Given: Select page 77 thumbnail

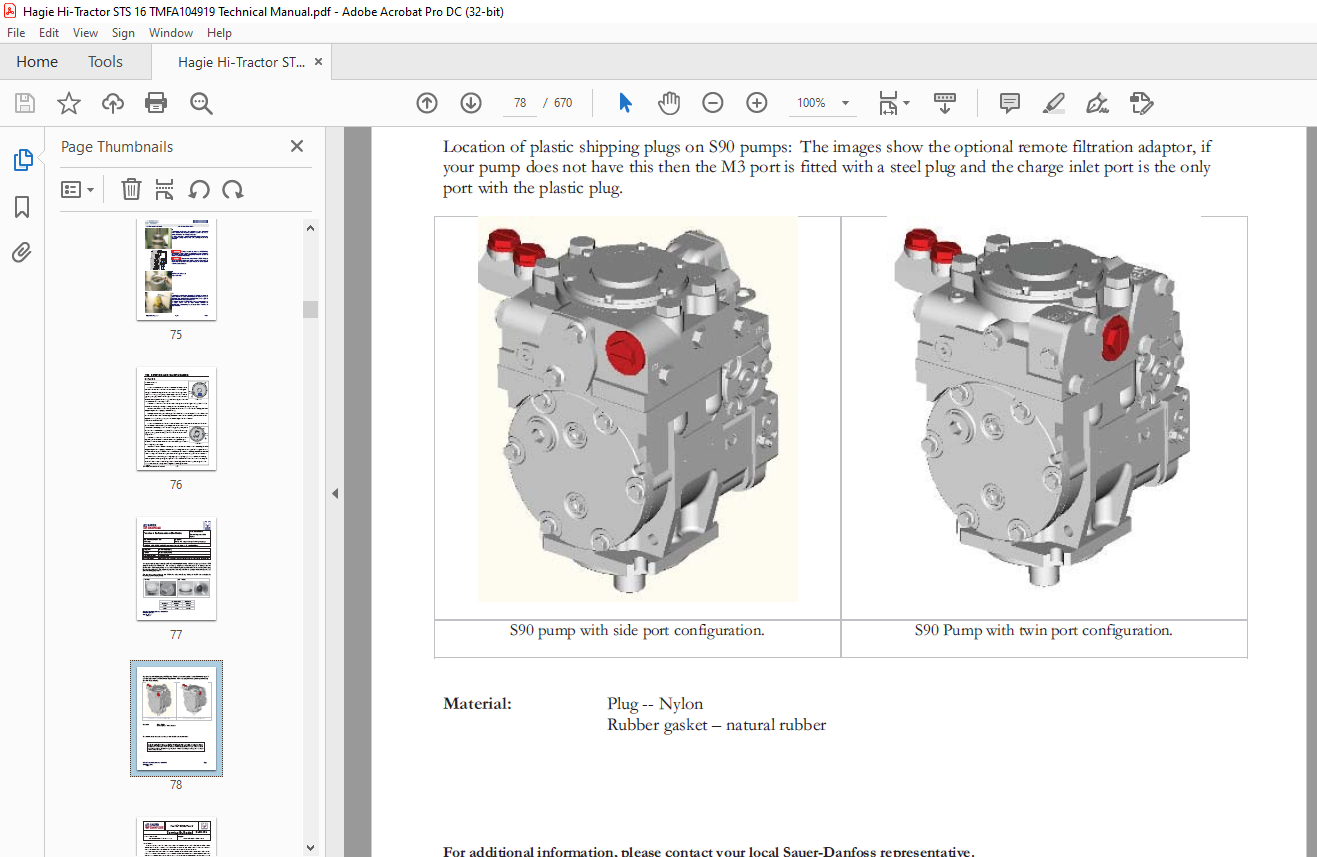Looking at the screenshot, I should tap(176, 568).
